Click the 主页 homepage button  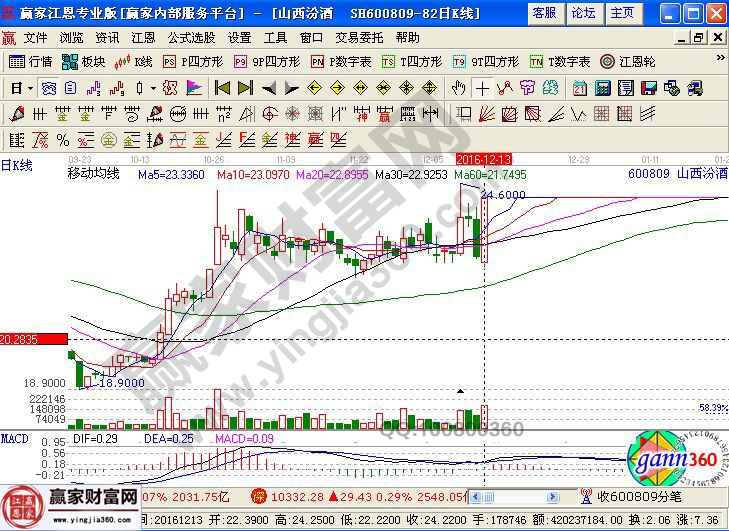click(622, 13)
